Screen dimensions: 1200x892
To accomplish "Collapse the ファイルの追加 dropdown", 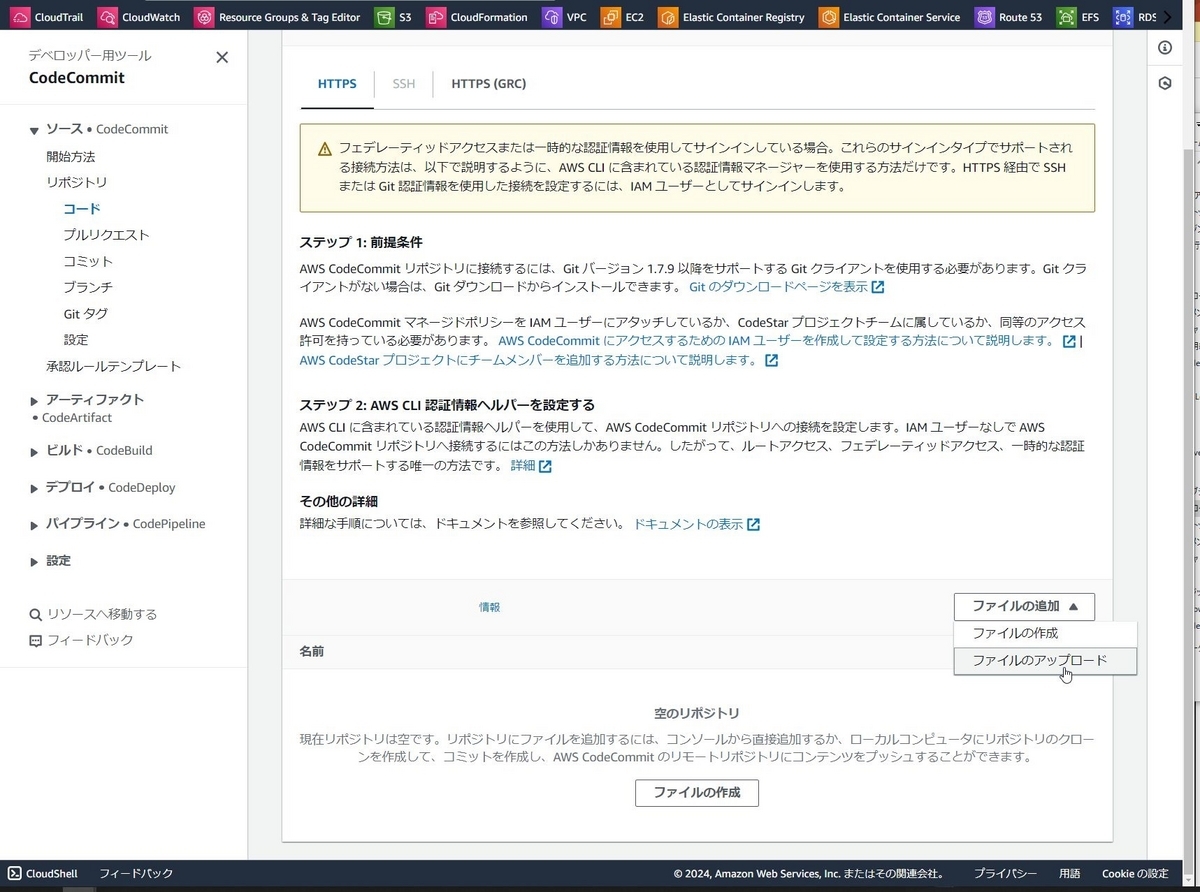I will pos(1023,606).
